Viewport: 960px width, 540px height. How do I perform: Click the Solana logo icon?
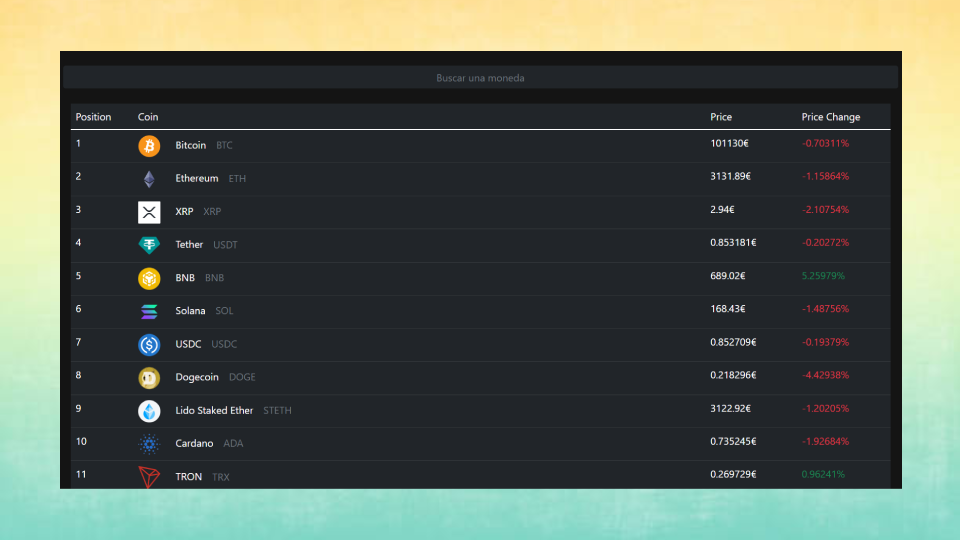(x=149, y=311)
